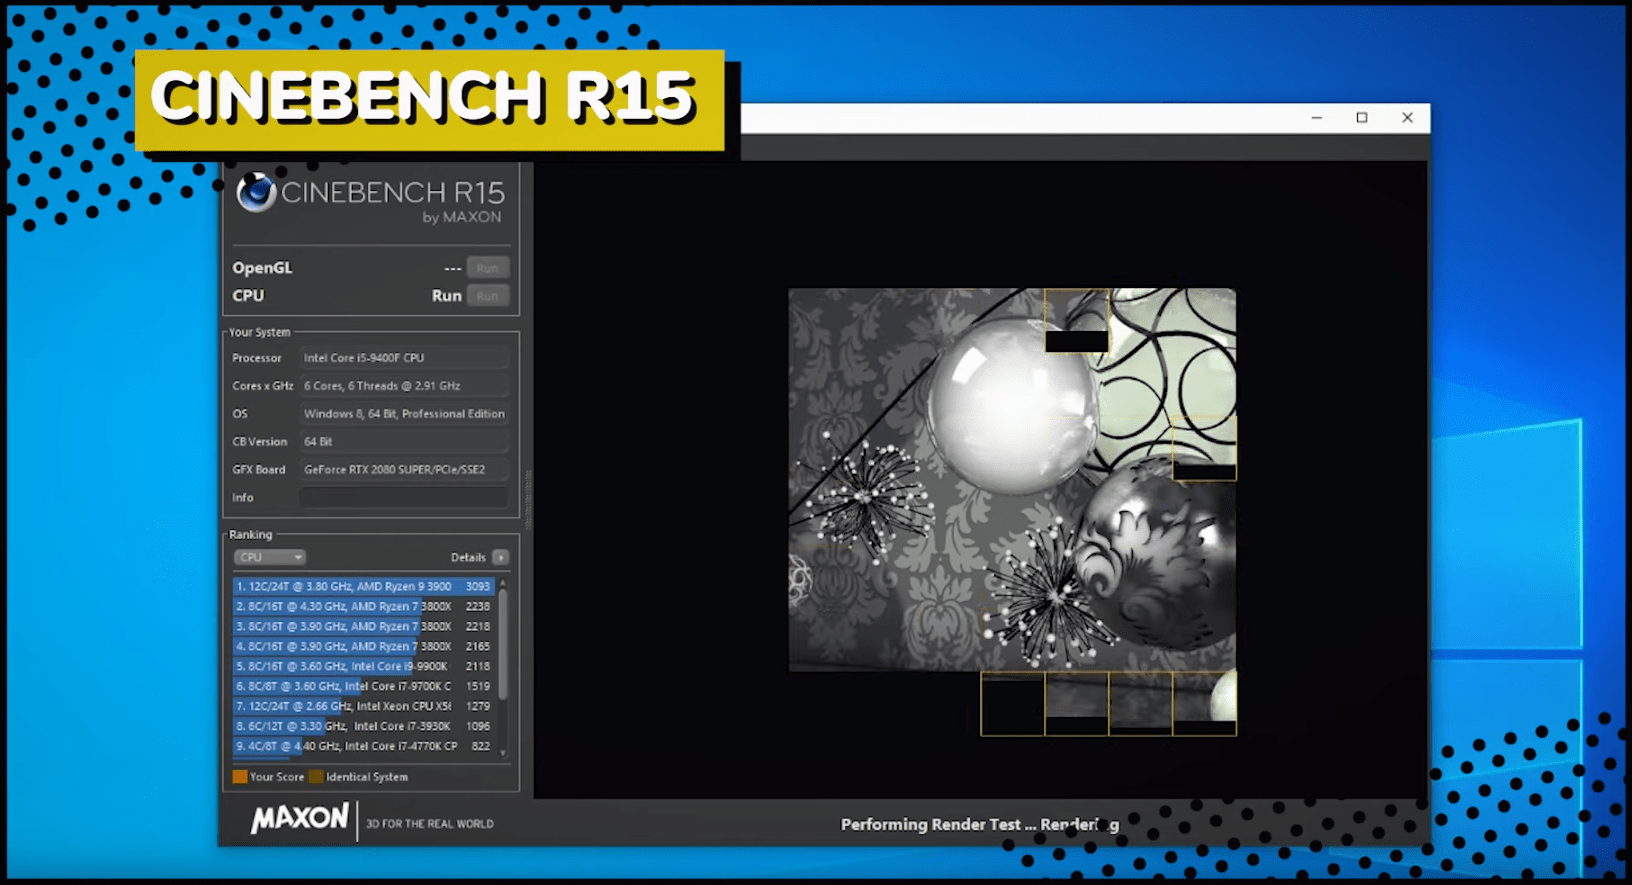Screen dimensions: 1632x885
Task: Click the render preview image
Action: tap(1012, 512)
